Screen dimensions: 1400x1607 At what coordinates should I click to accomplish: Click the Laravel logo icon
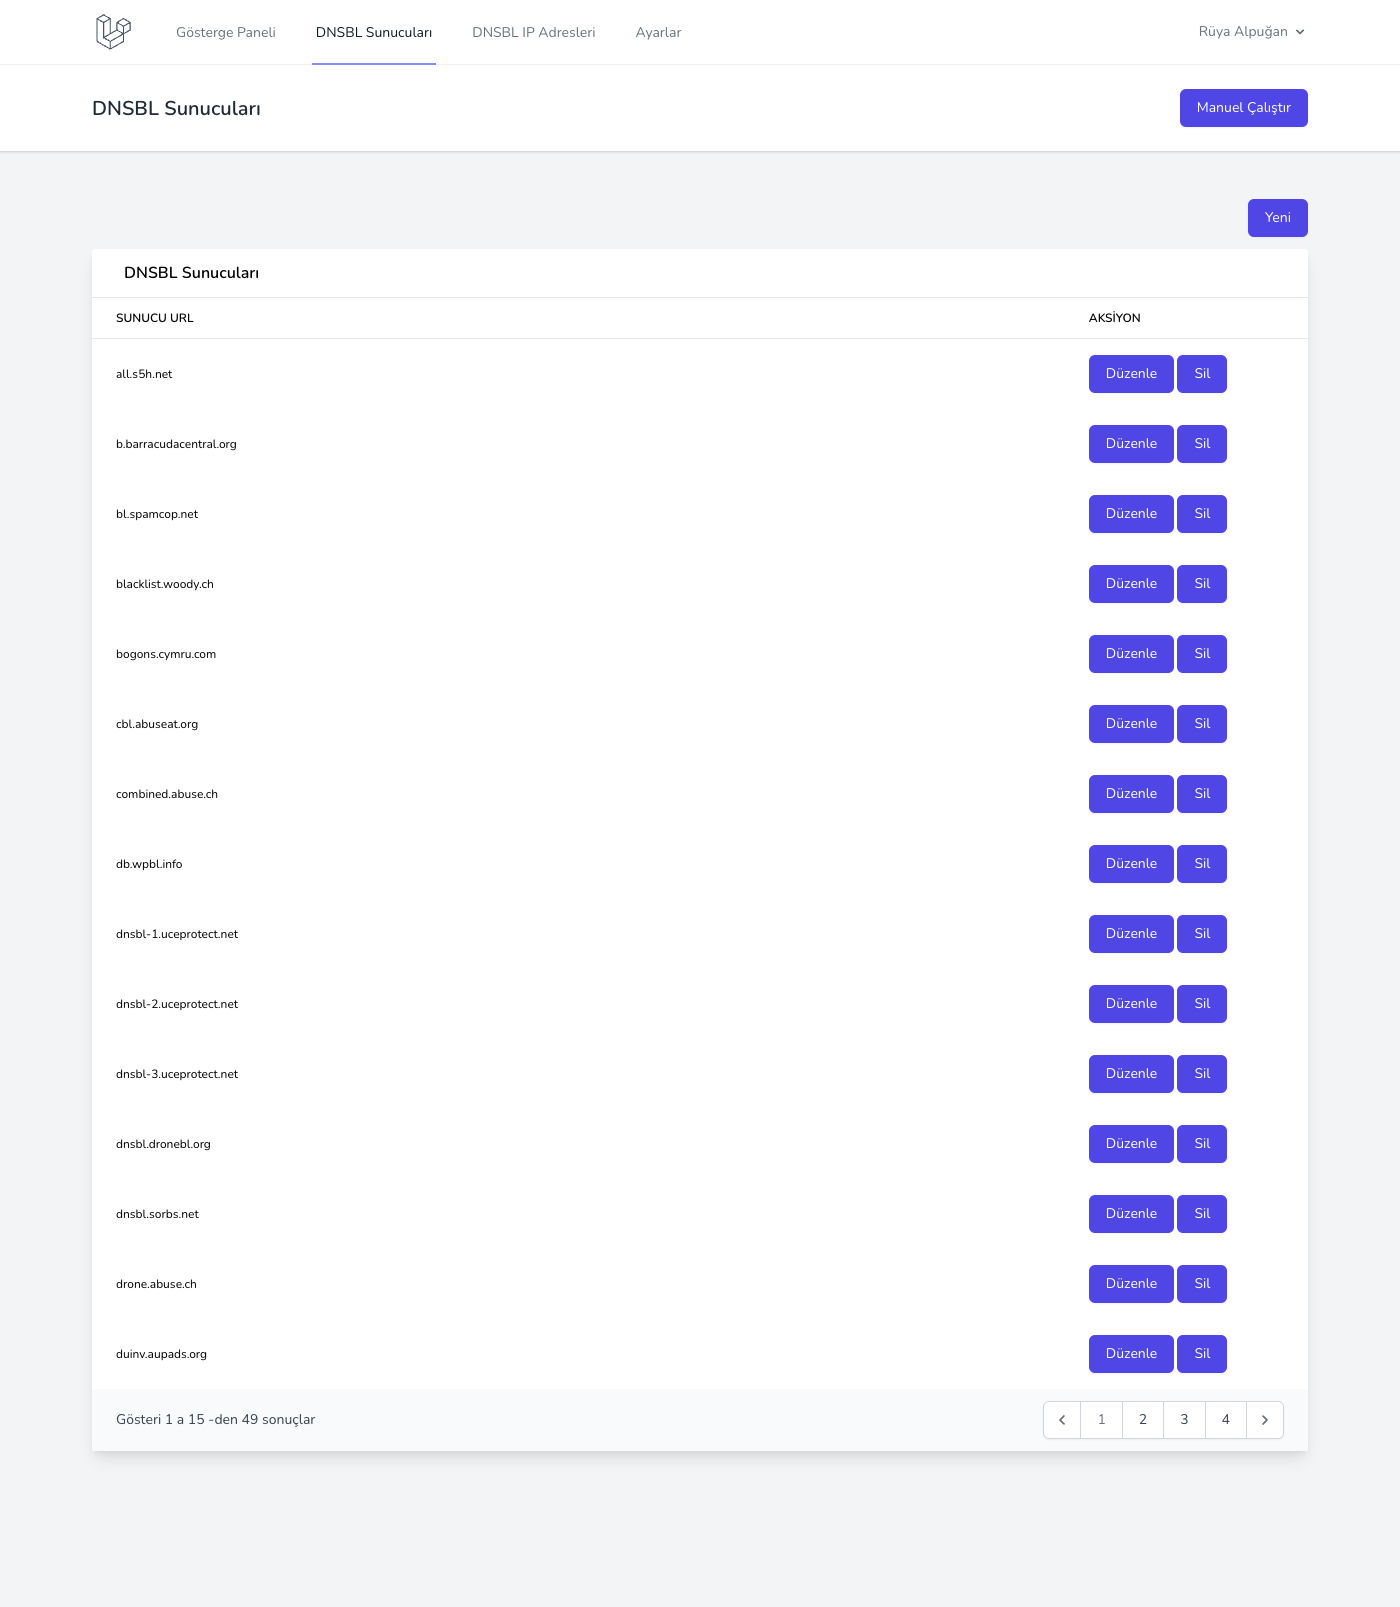[x=113, y=32]
